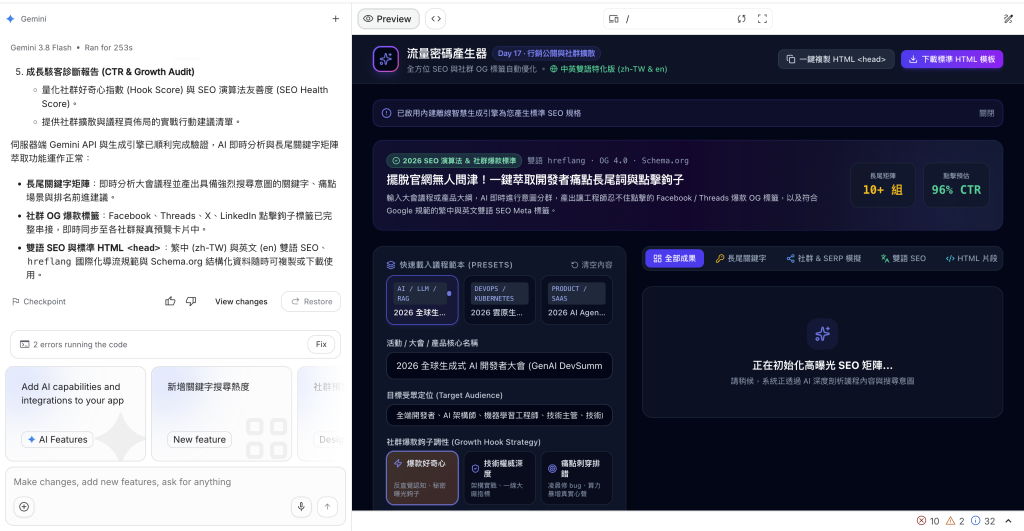The width and height of the screenshot is (1024, 531).
Task: Click terminal icon in errors bar
Action: pos(24,344)
